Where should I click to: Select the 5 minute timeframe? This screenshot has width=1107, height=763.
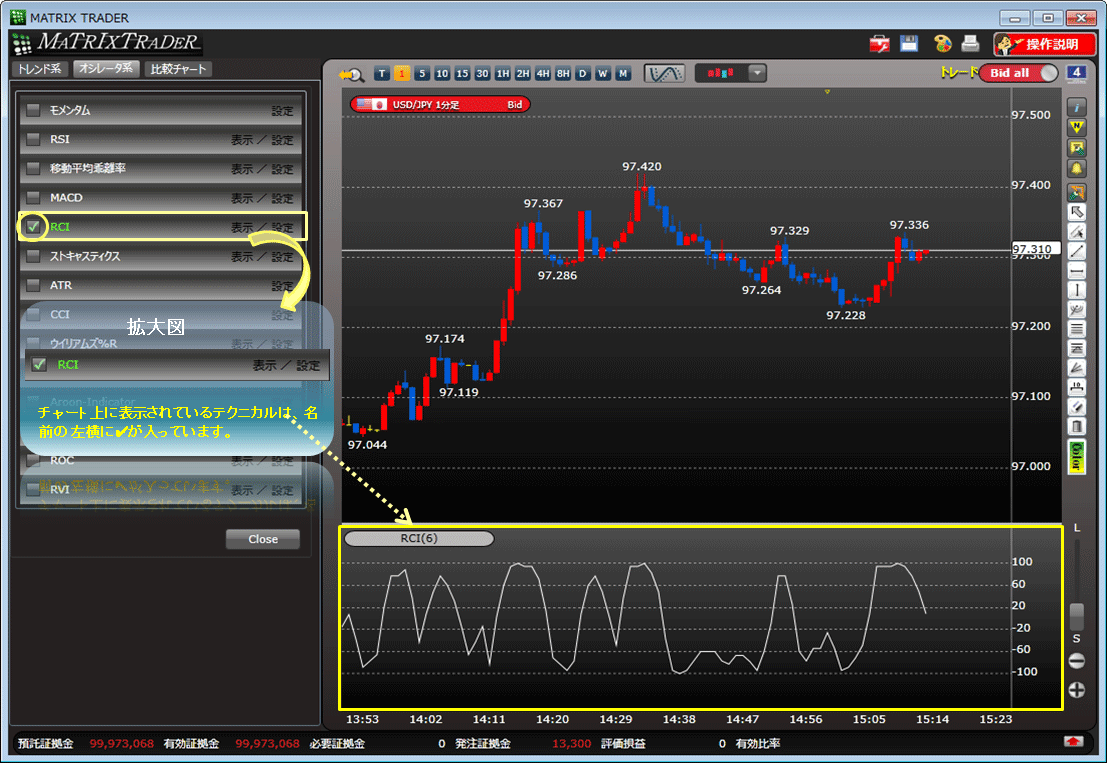422,73
